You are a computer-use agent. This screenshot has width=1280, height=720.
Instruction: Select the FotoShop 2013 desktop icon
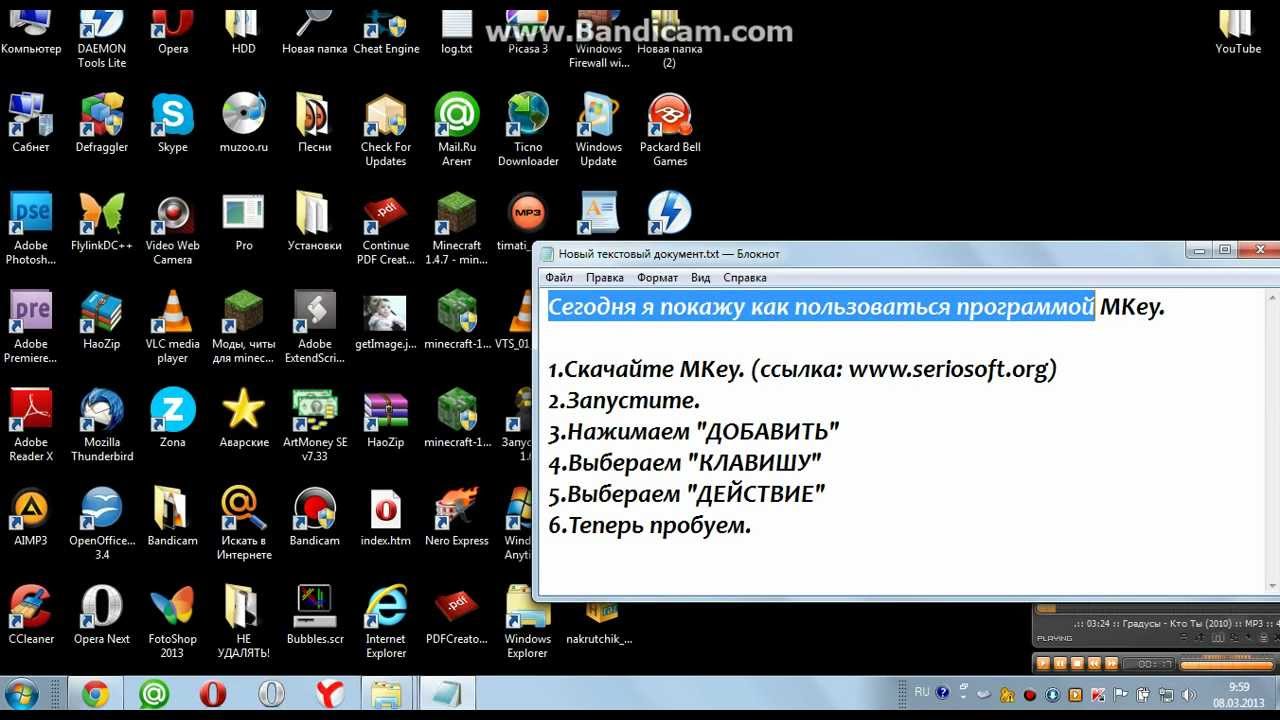pyautogui.click(x=172, y=620)
